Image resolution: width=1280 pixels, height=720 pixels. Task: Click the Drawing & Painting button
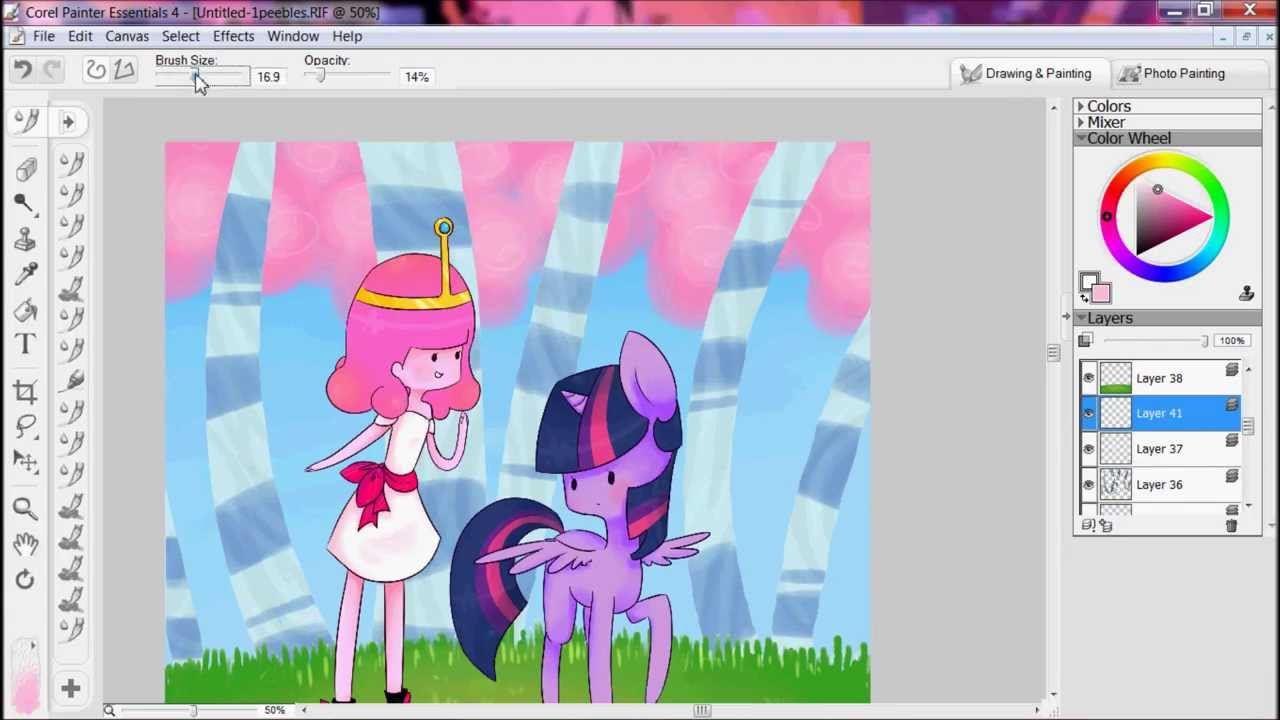pyautogui.click(x=1026, y=73)
